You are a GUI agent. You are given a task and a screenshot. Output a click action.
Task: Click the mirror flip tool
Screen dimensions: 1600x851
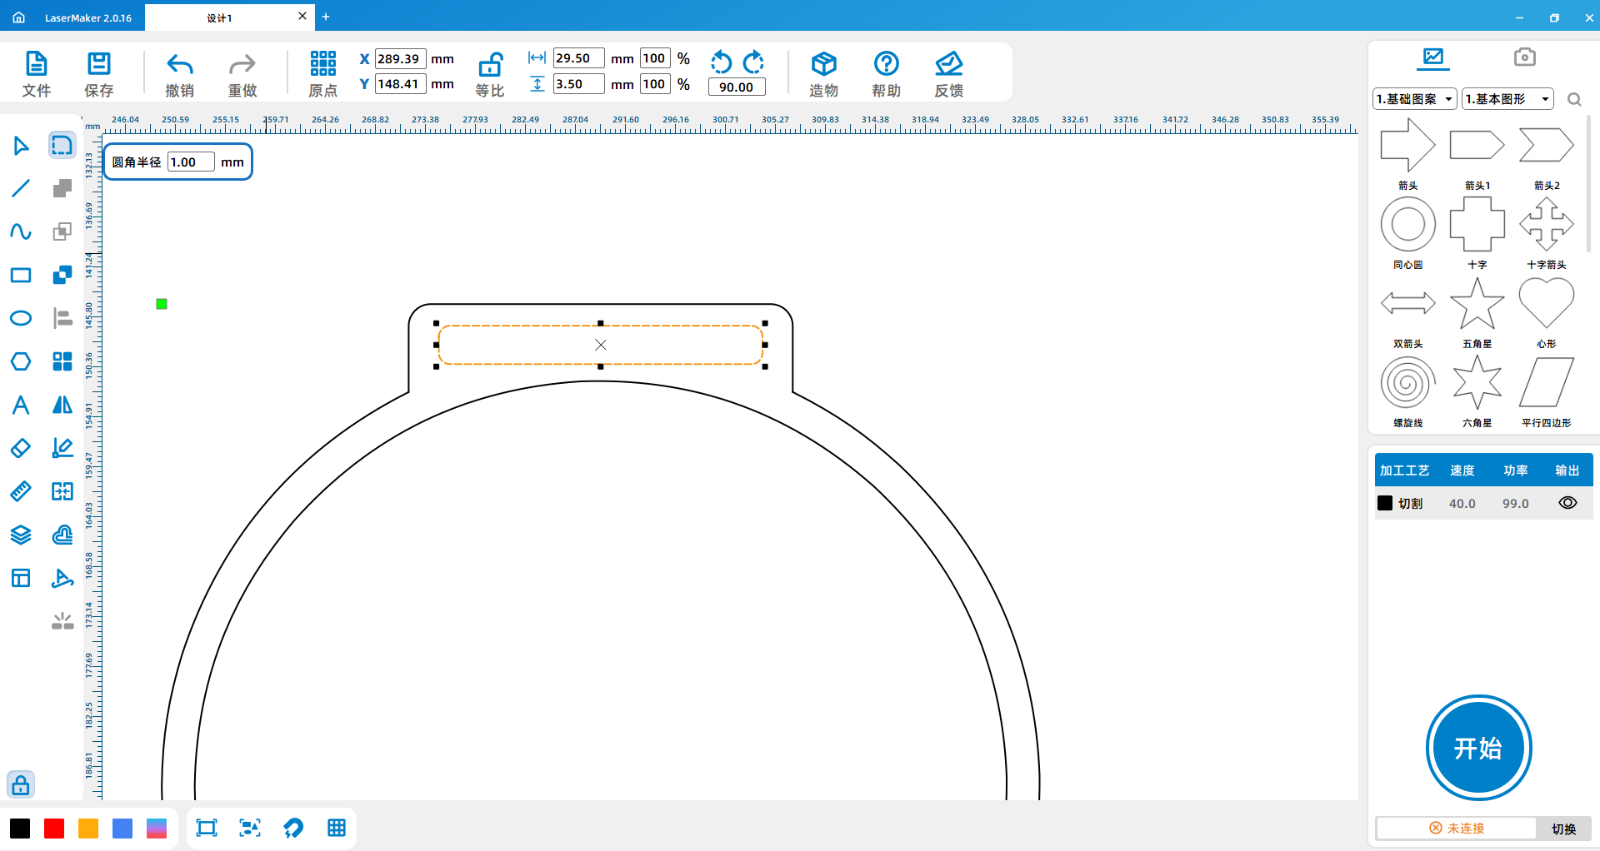(62, 405)
